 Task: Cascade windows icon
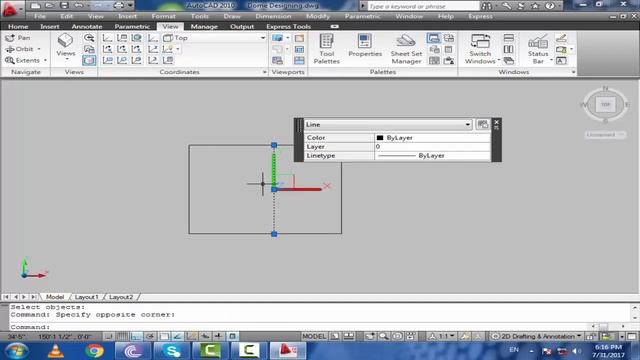tap(509, 61)
